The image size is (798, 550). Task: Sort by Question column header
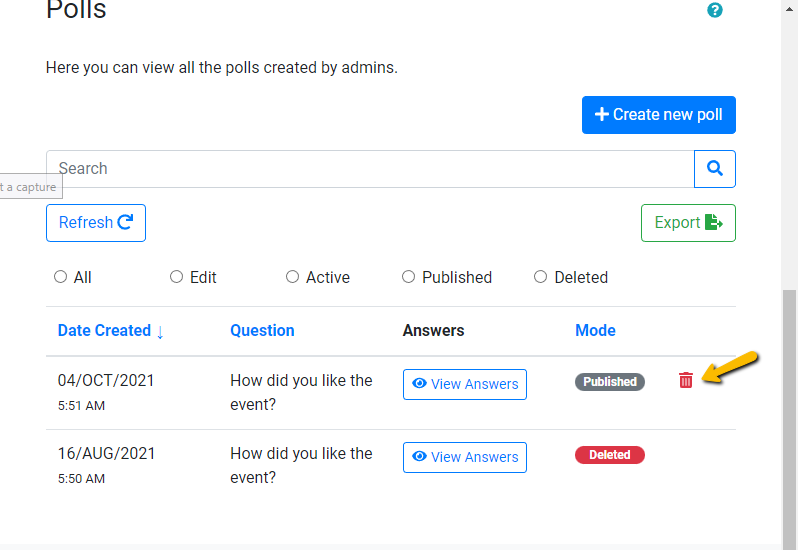click(x=262, y=331)
